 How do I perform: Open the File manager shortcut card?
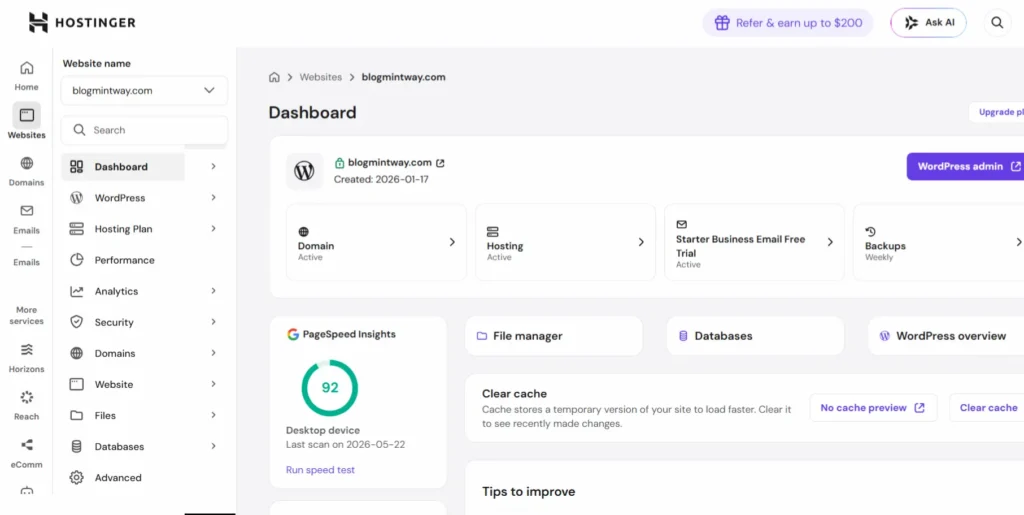click(554, 336)
